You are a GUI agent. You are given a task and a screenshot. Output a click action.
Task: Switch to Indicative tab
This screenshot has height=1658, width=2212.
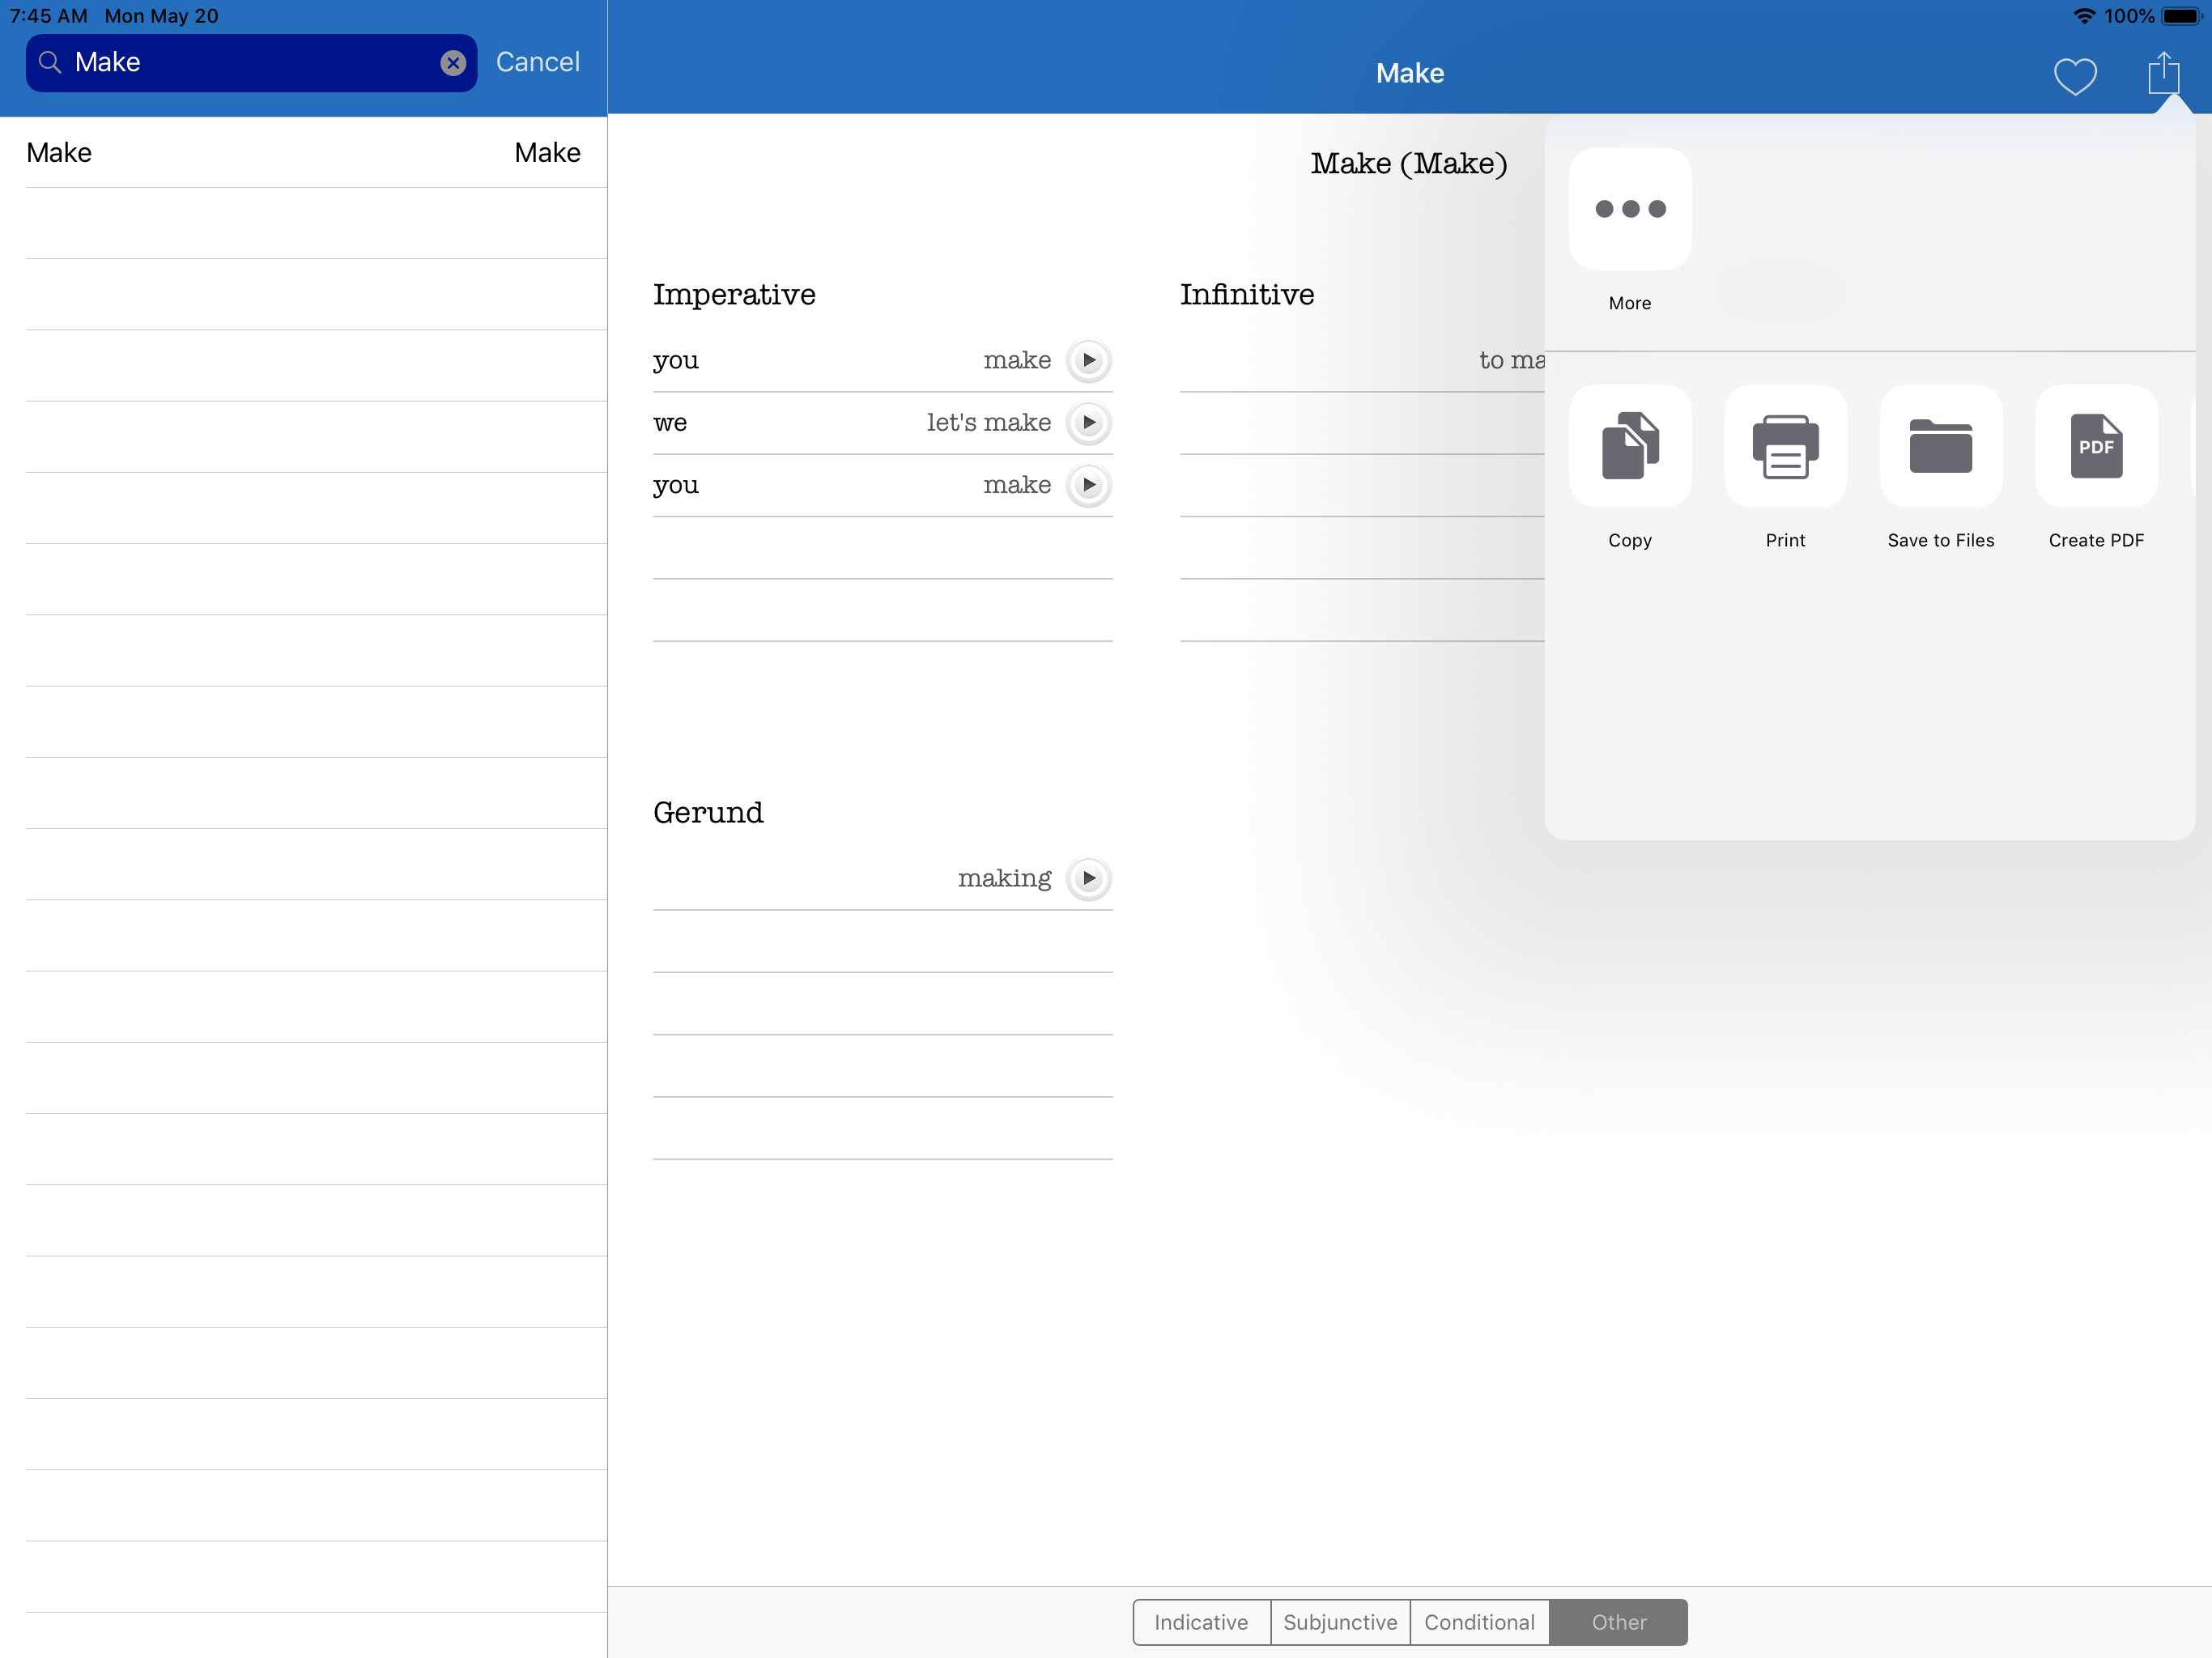coord(1201,1622)
